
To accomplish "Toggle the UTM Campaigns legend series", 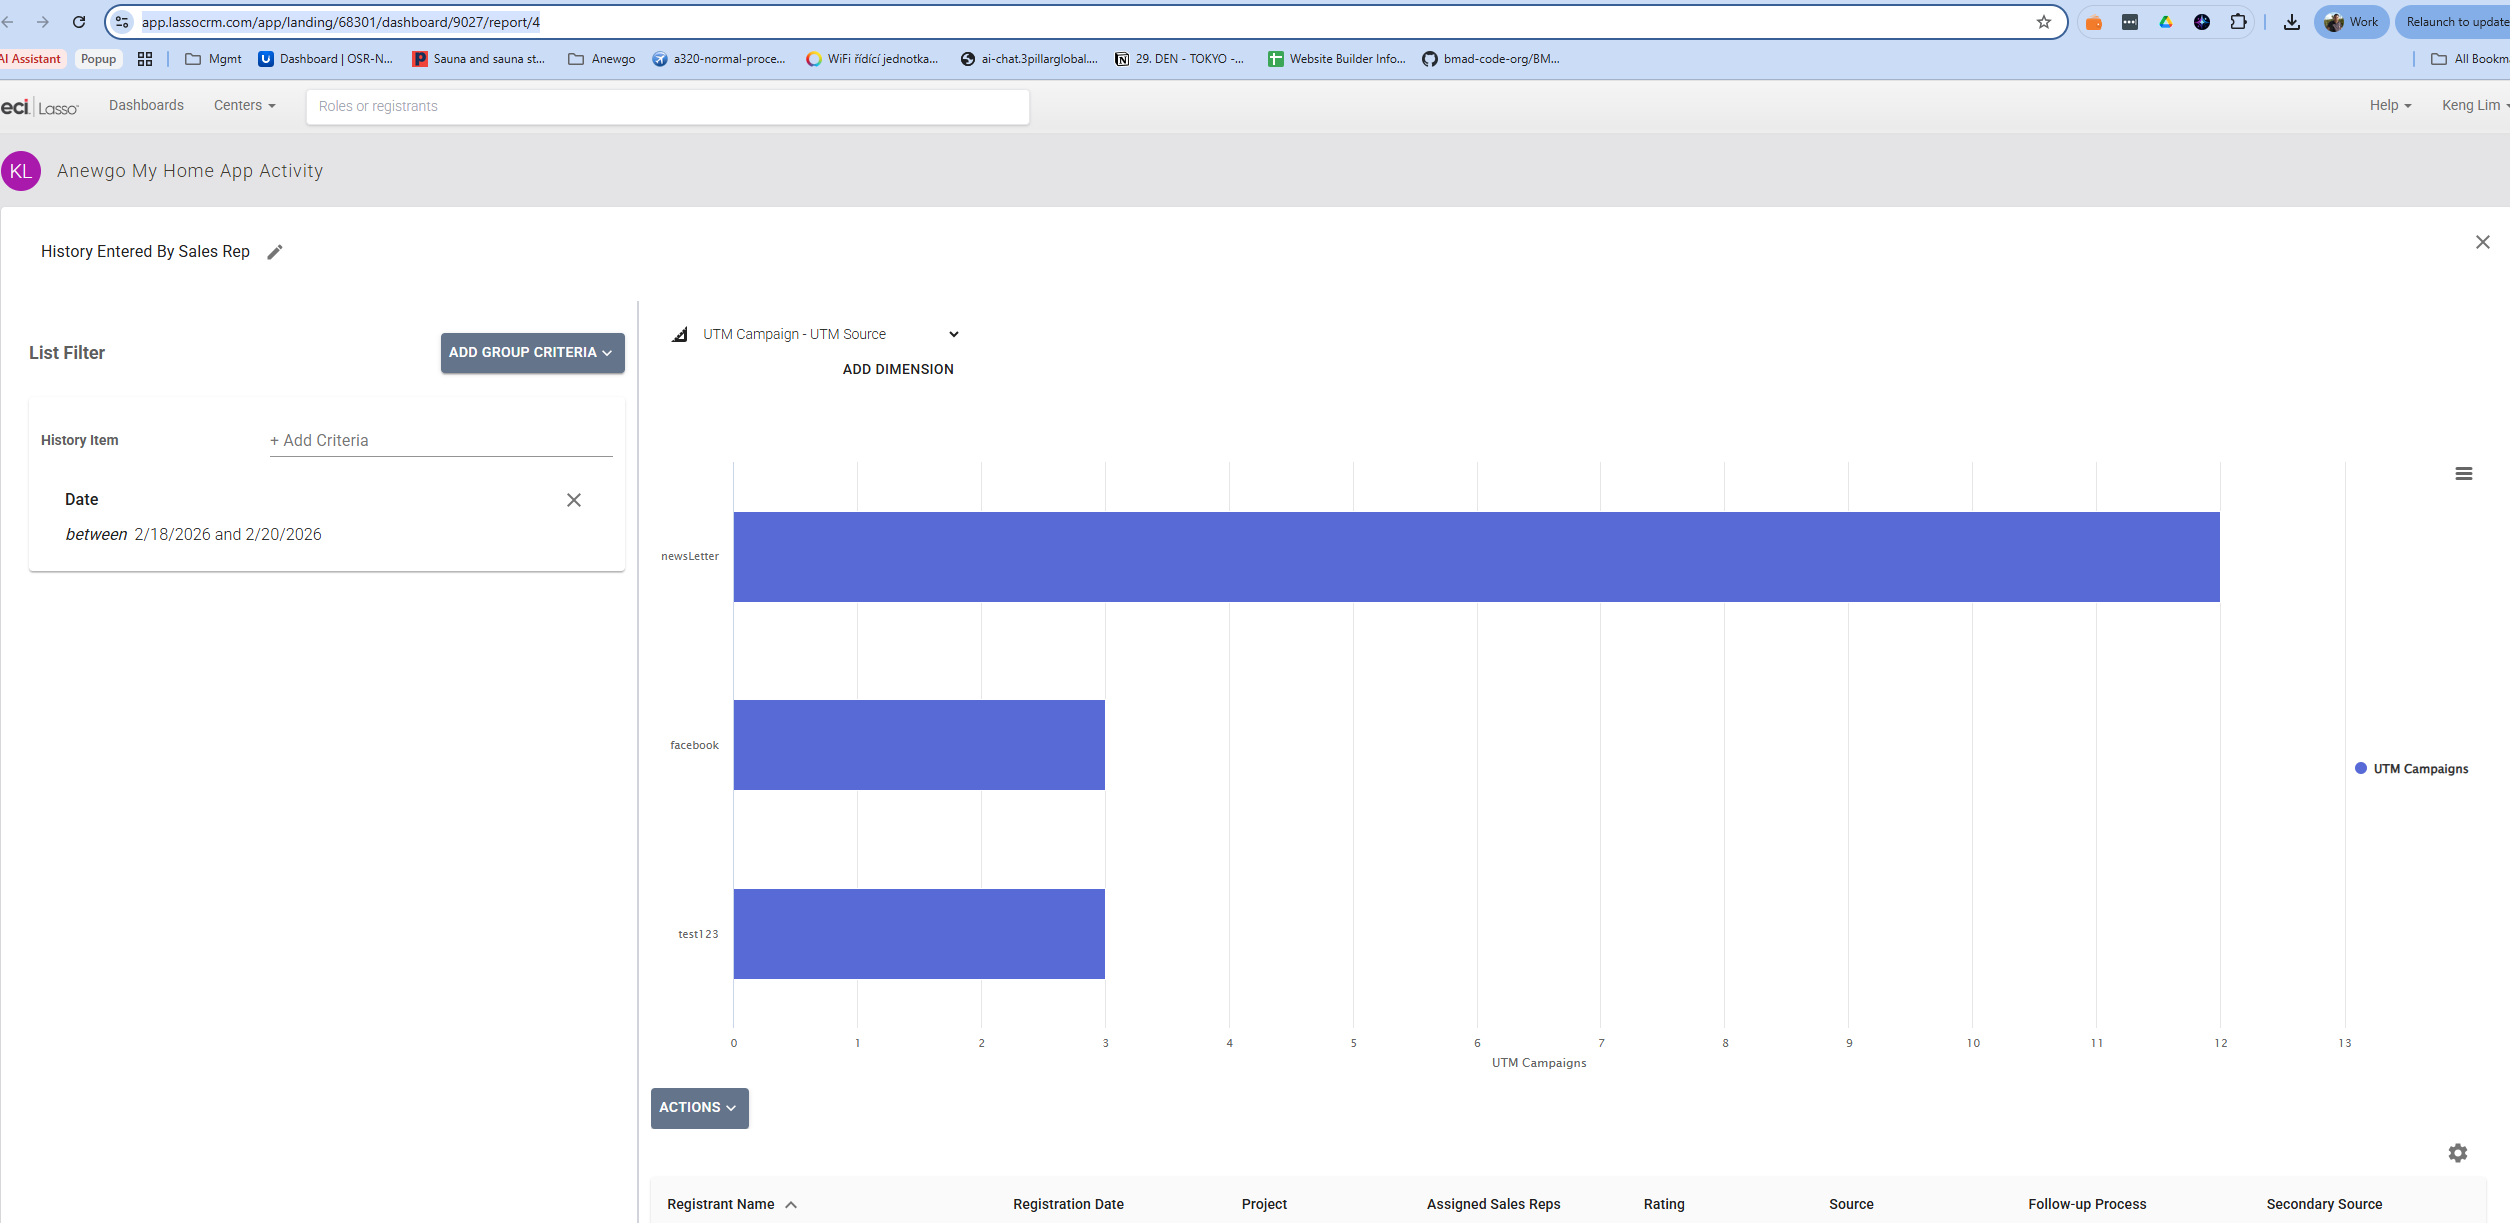I will coord(2411,769).
